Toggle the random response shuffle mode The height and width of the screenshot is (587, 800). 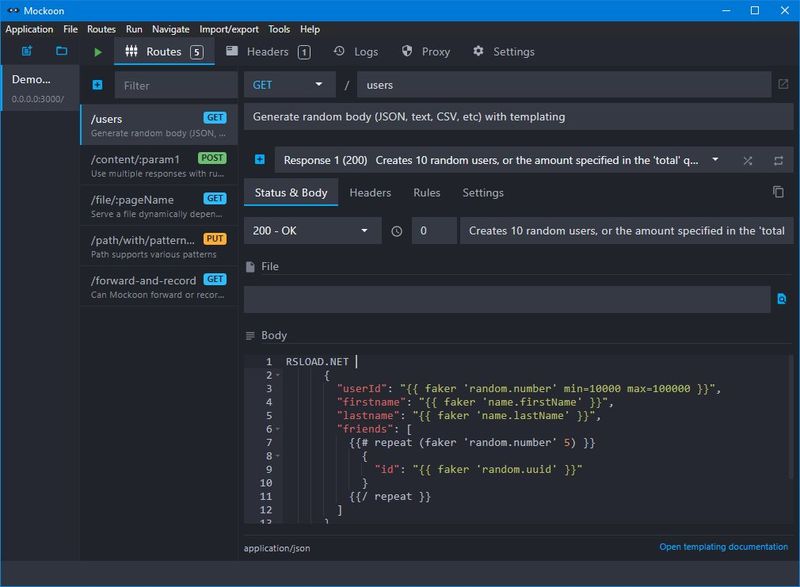(x=747, y=160)
